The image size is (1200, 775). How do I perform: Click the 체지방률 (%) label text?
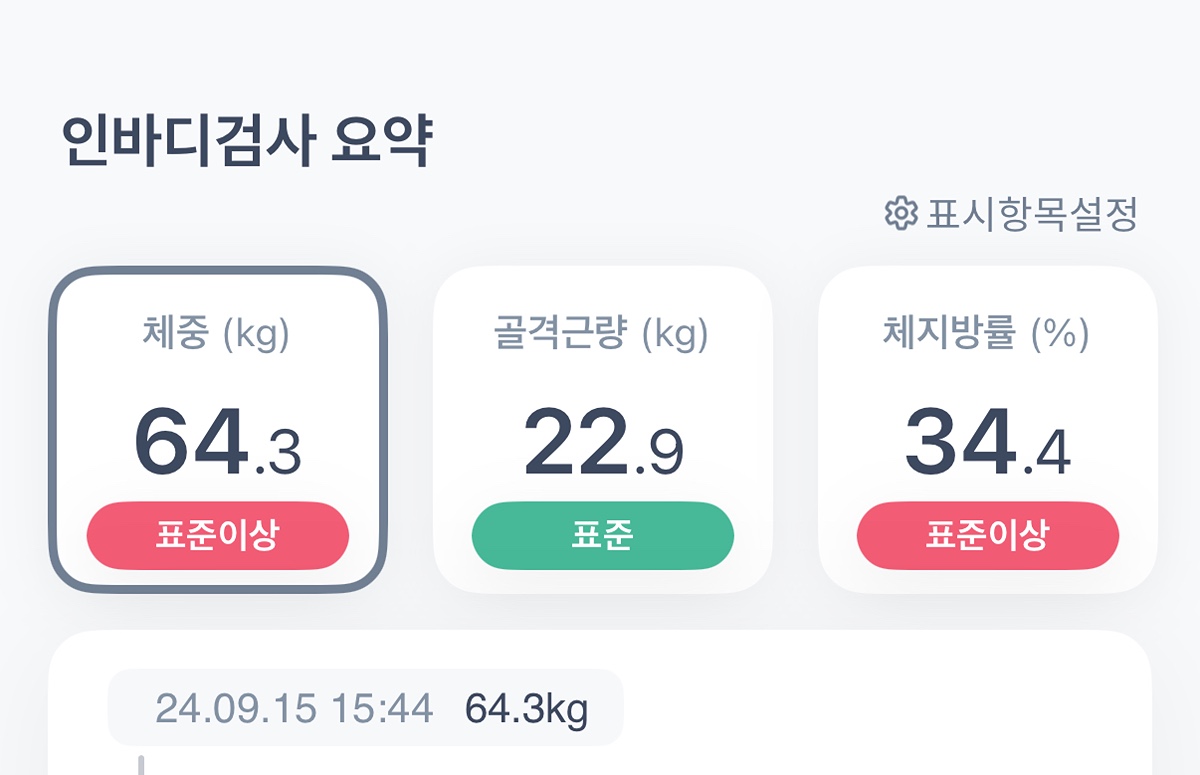tap(986, 334)
